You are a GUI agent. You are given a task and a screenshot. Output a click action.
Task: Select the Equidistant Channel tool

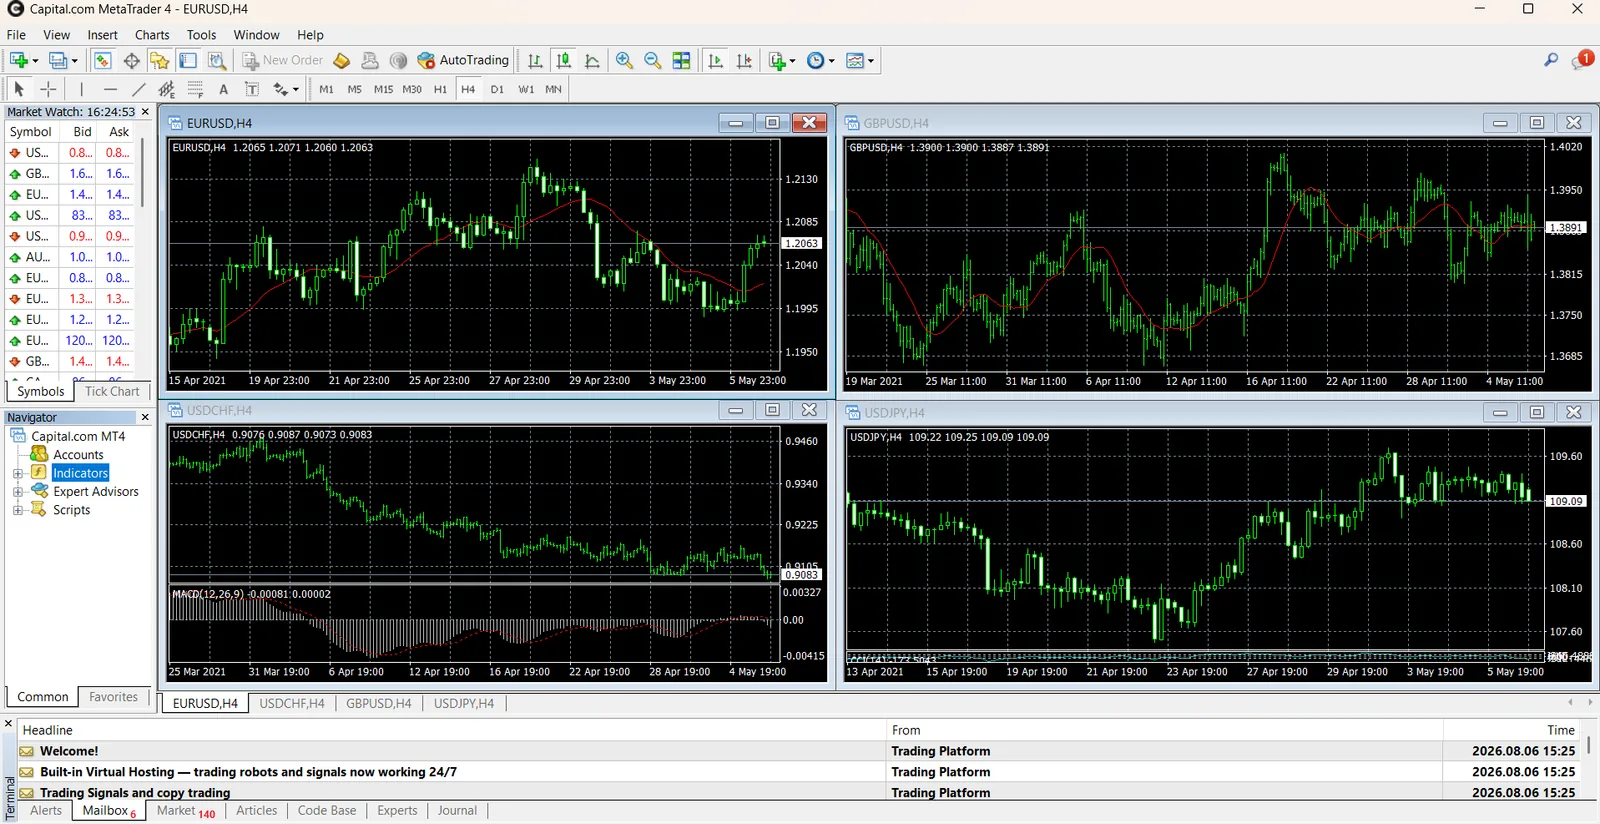click(x=167, y=89)
